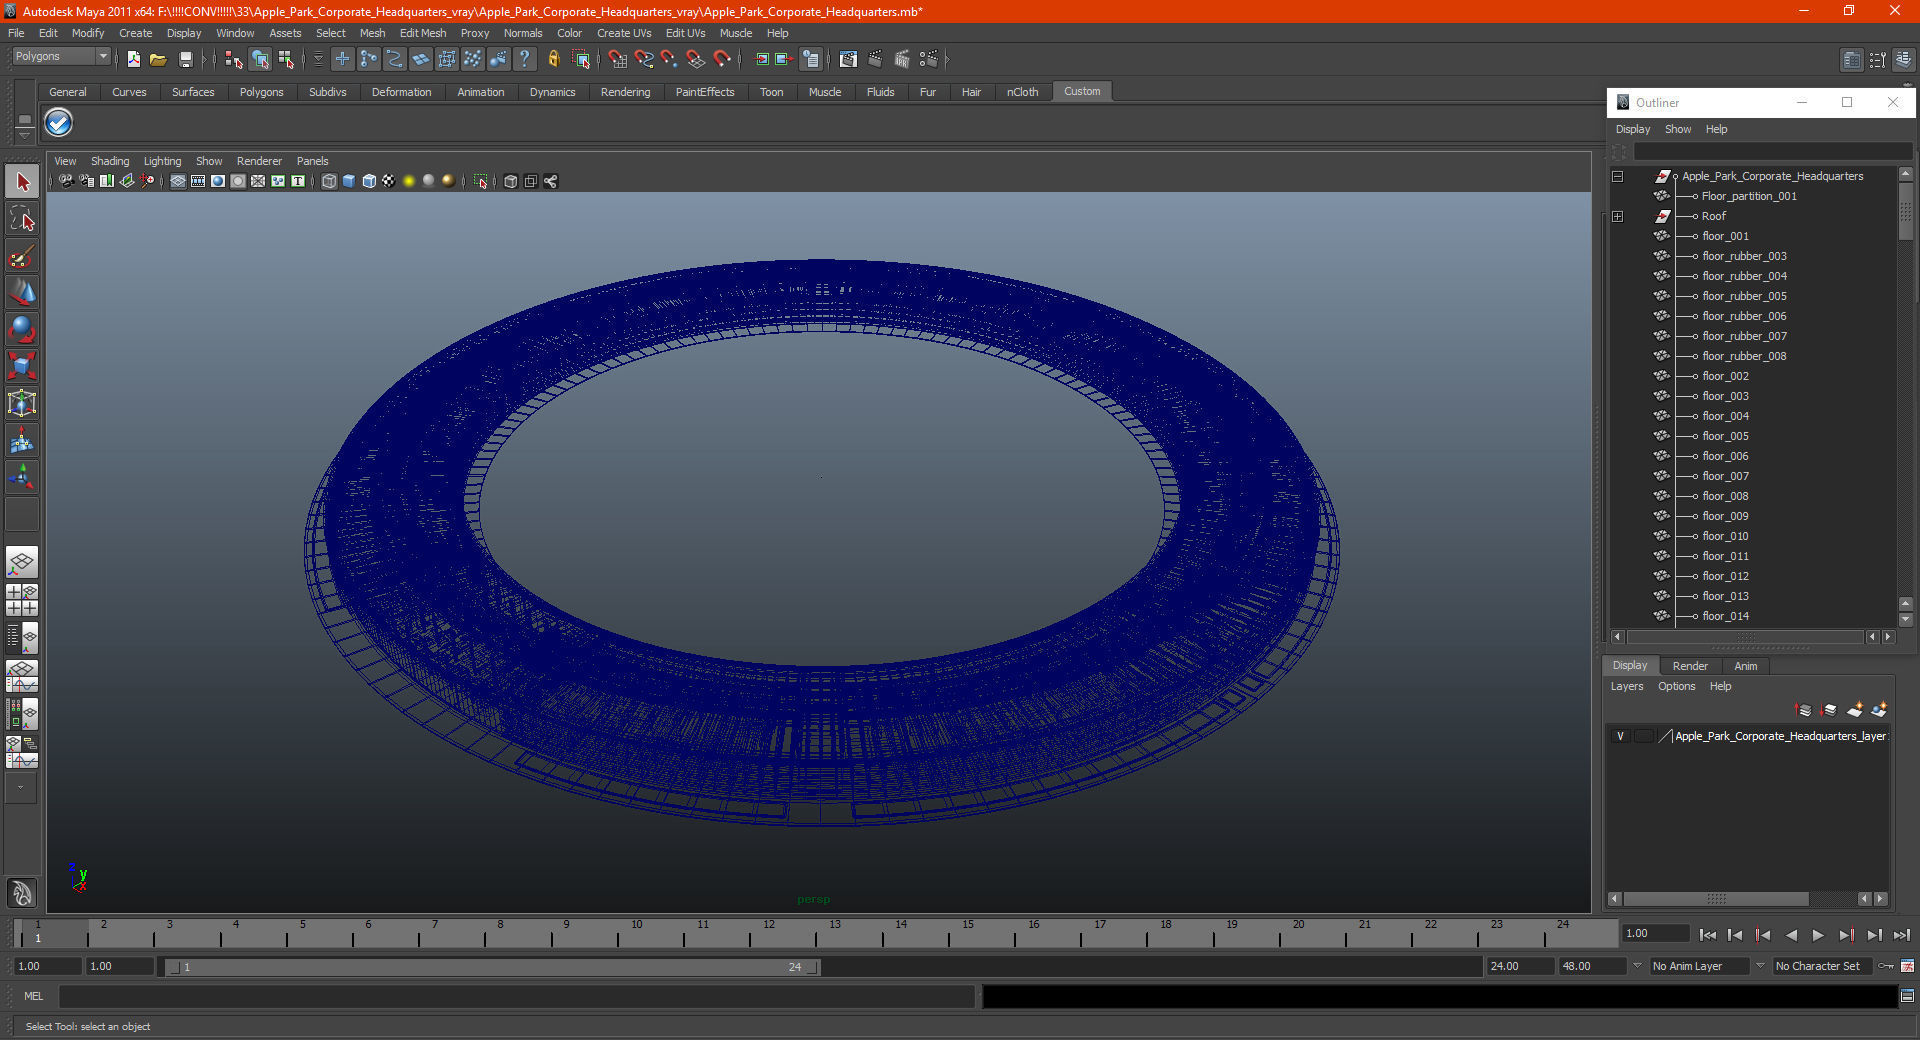Viewport: 1920px width, 1040px height.
Task: Open a scene with the folder icon
Action: pyautogui.click(x=158, y=59)
